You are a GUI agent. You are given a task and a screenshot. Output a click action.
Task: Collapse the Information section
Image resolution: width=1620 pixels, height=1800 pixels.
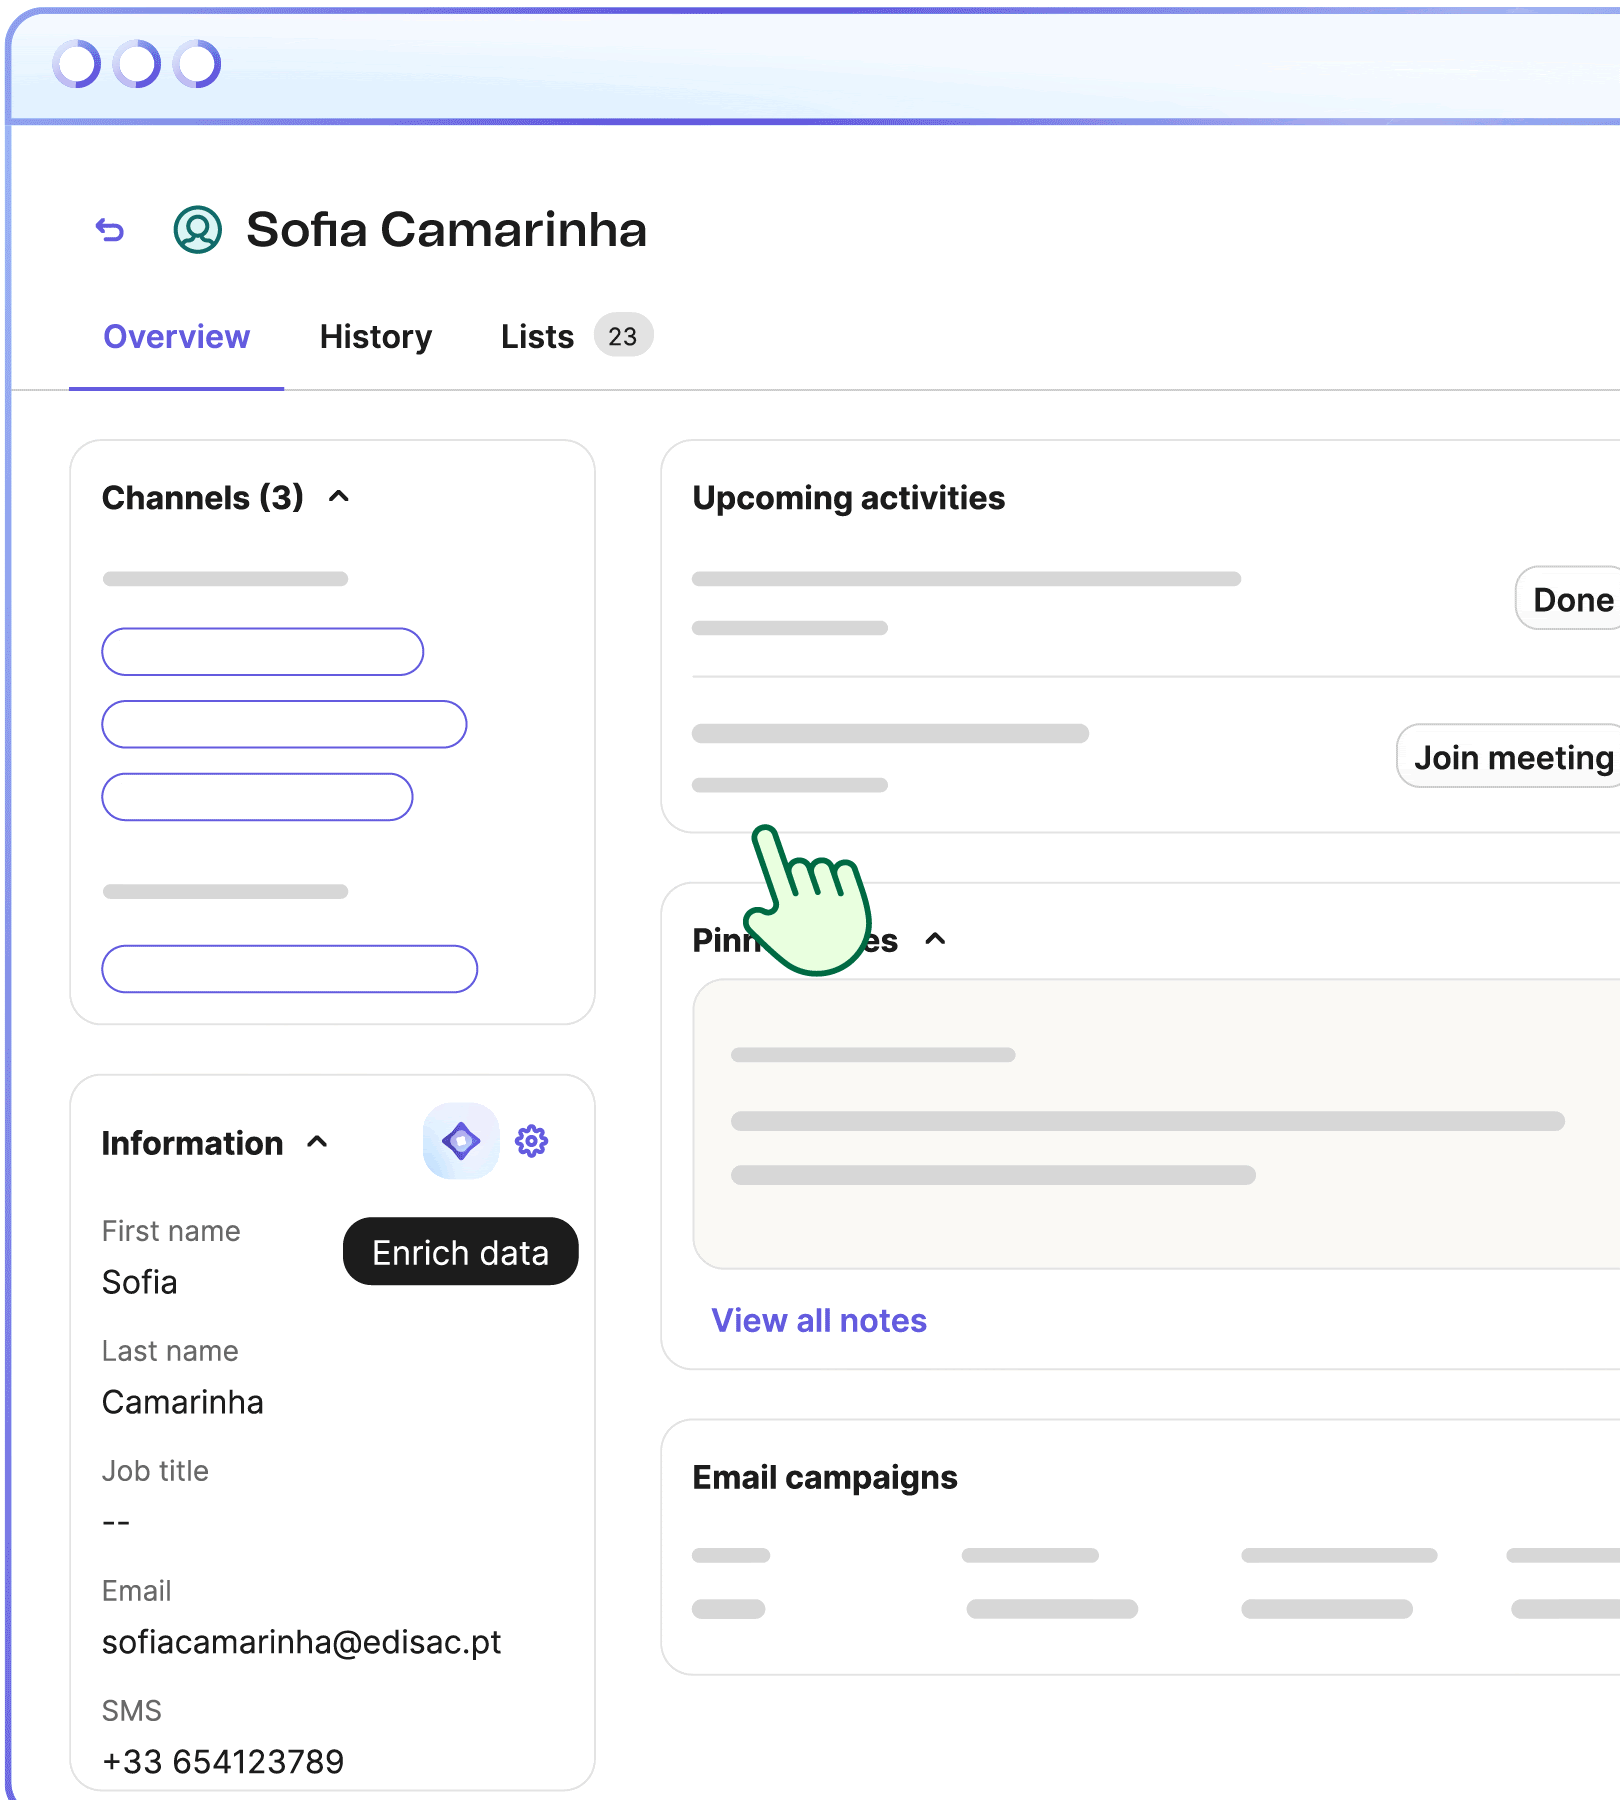(x=317, y=1142)
